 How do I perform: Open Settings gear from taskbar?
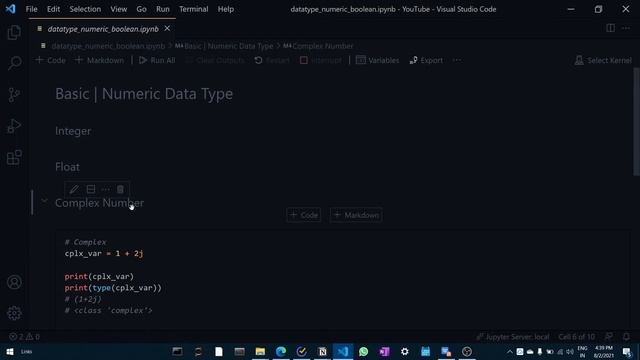click(404, 351)
